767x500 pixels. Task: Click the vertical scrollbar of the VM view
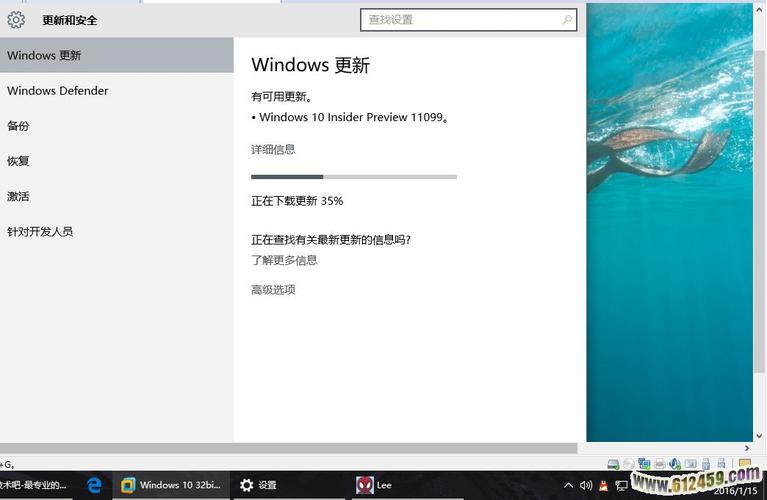759,210
